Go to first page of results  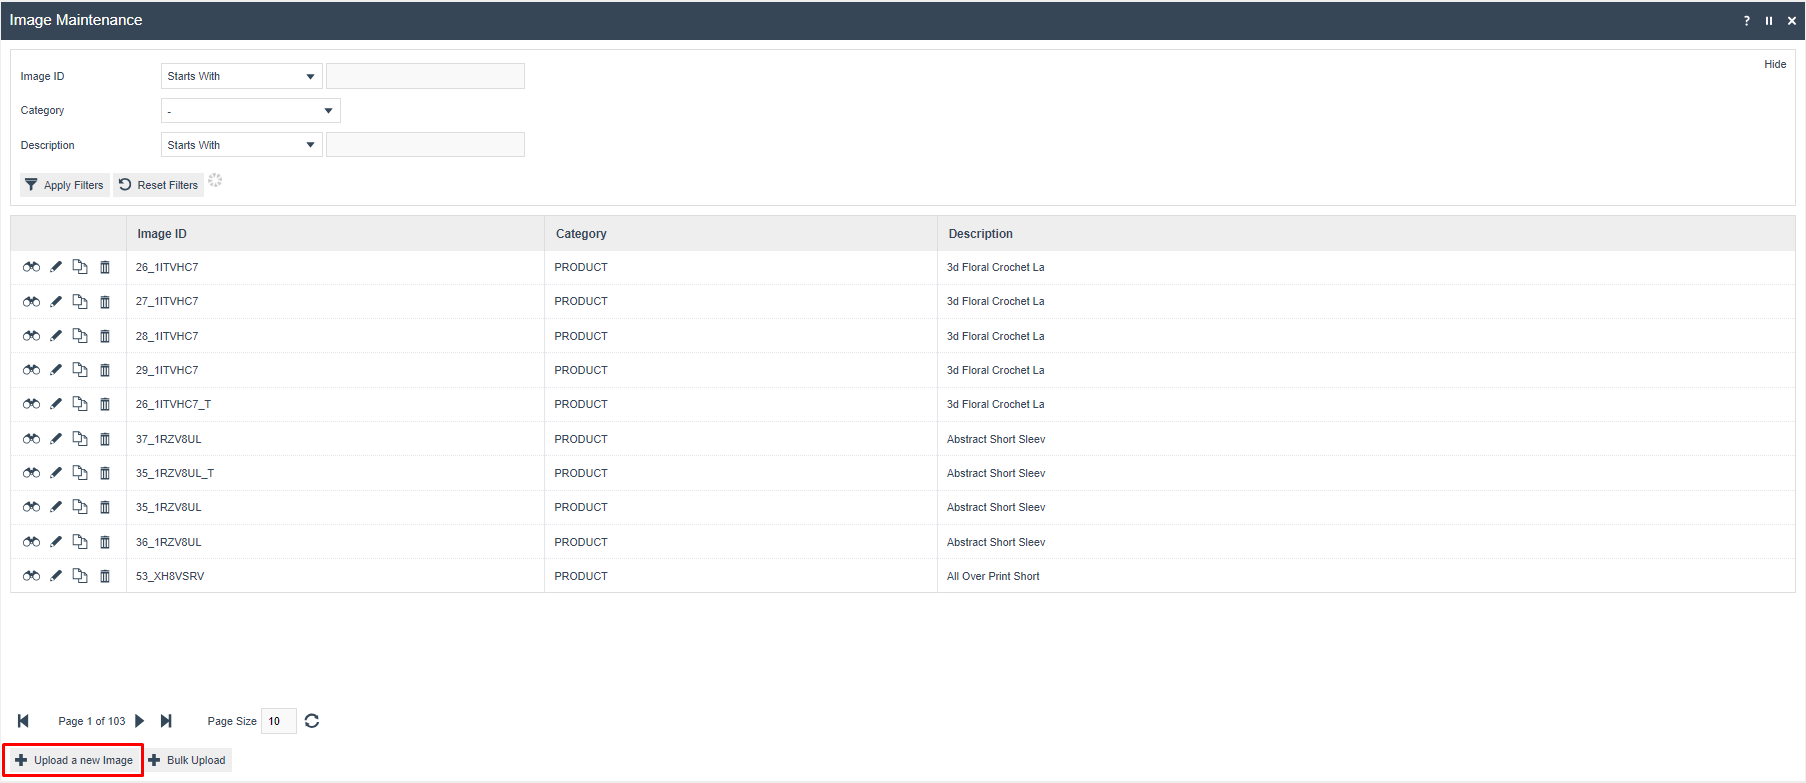(x=23, y=721)
